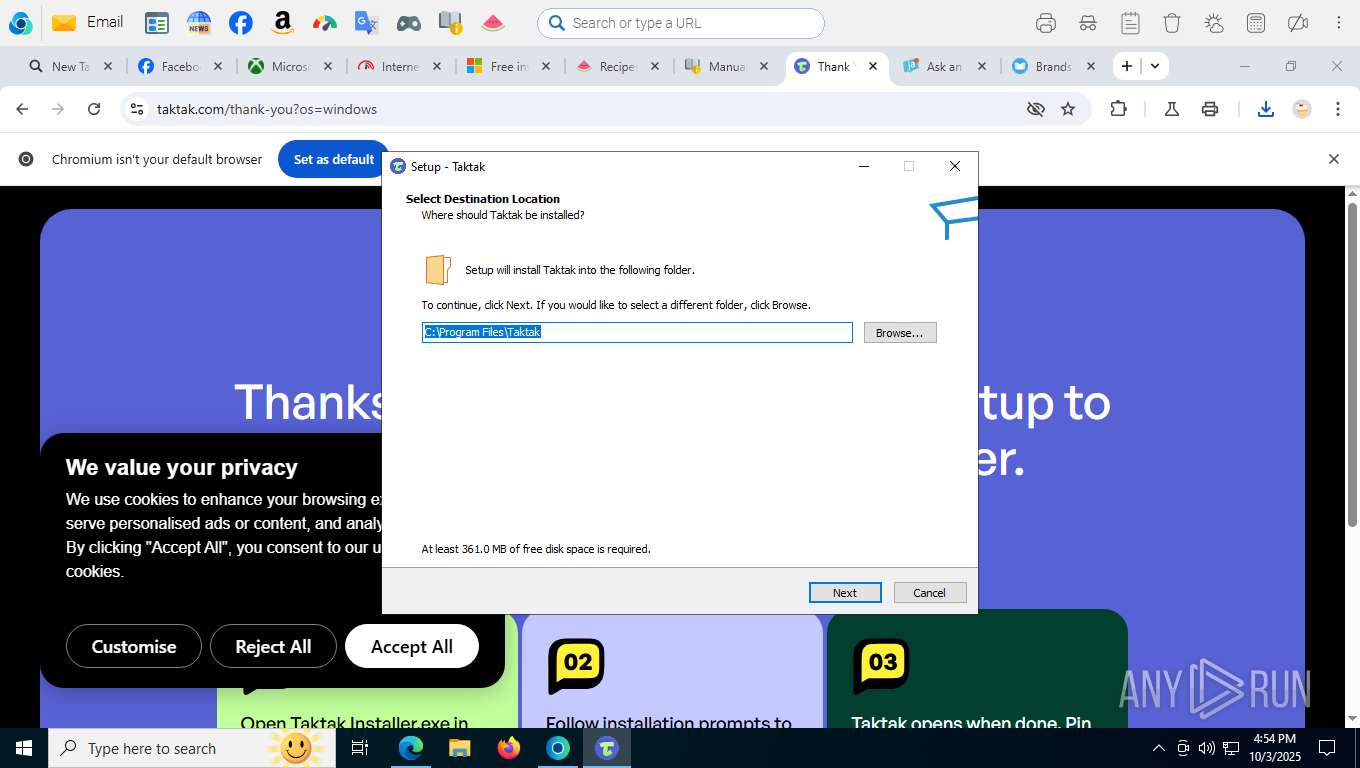The height and width of the screenshot is (768, 1360).
Task: Click the print icon beside address bar
Action: point(1210,109)
